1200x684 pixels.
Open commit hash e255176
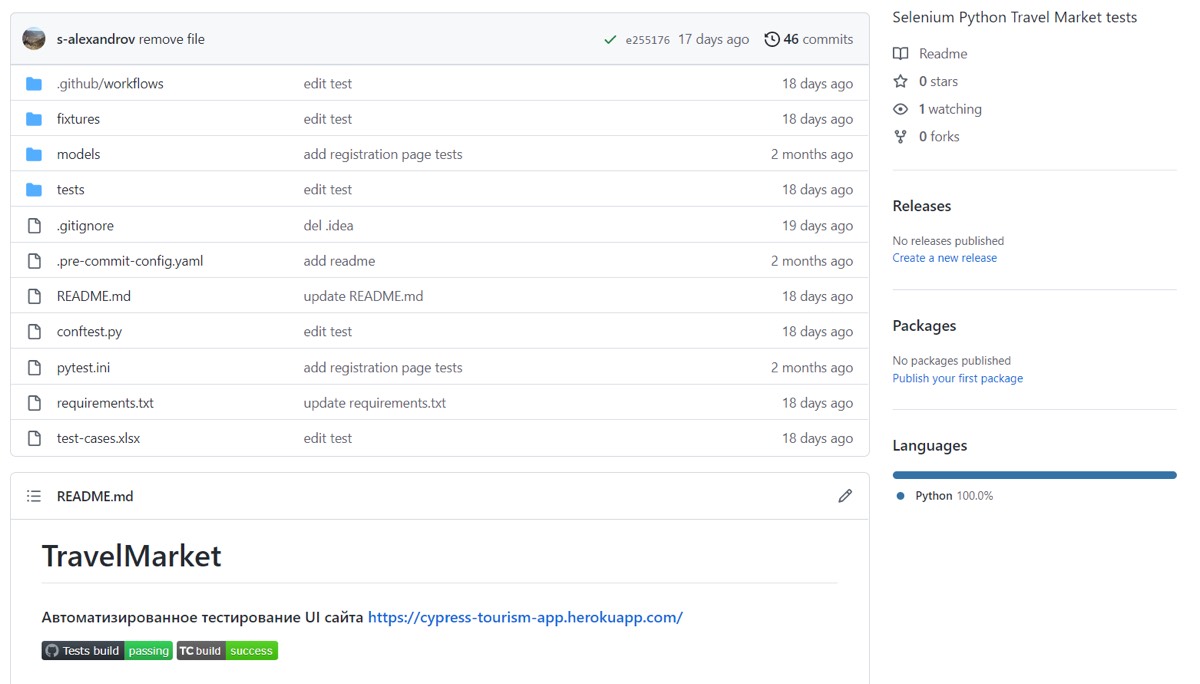tap(647, 41)
